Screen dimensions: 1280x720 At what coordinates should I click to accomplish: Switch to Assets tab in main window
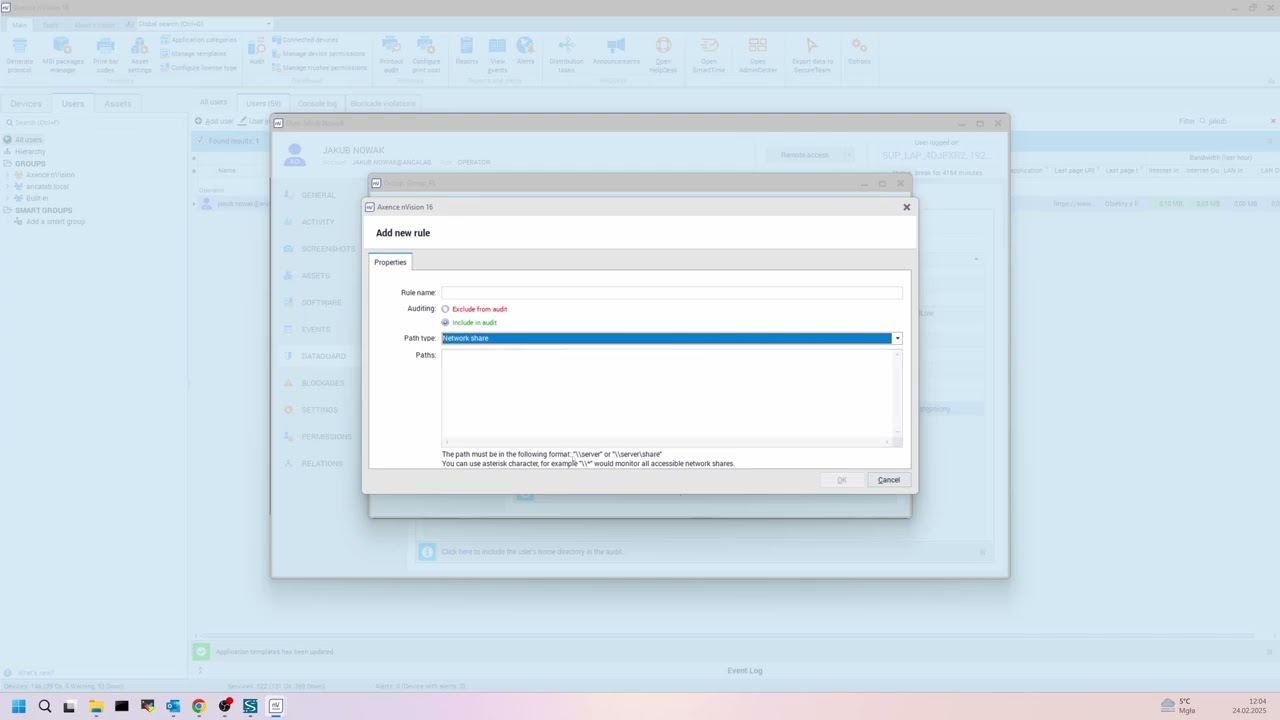[117, 104]
